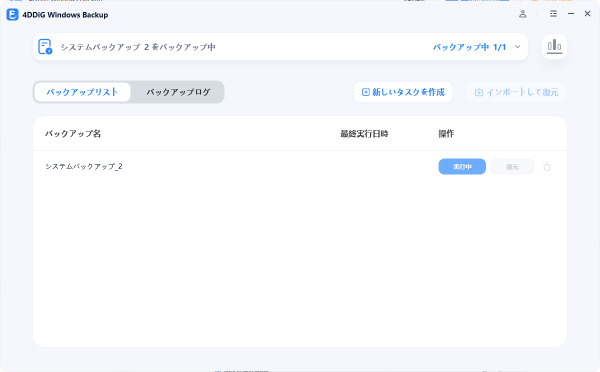Select the システムバックアップ_2 list row

(x=300, y=166)
